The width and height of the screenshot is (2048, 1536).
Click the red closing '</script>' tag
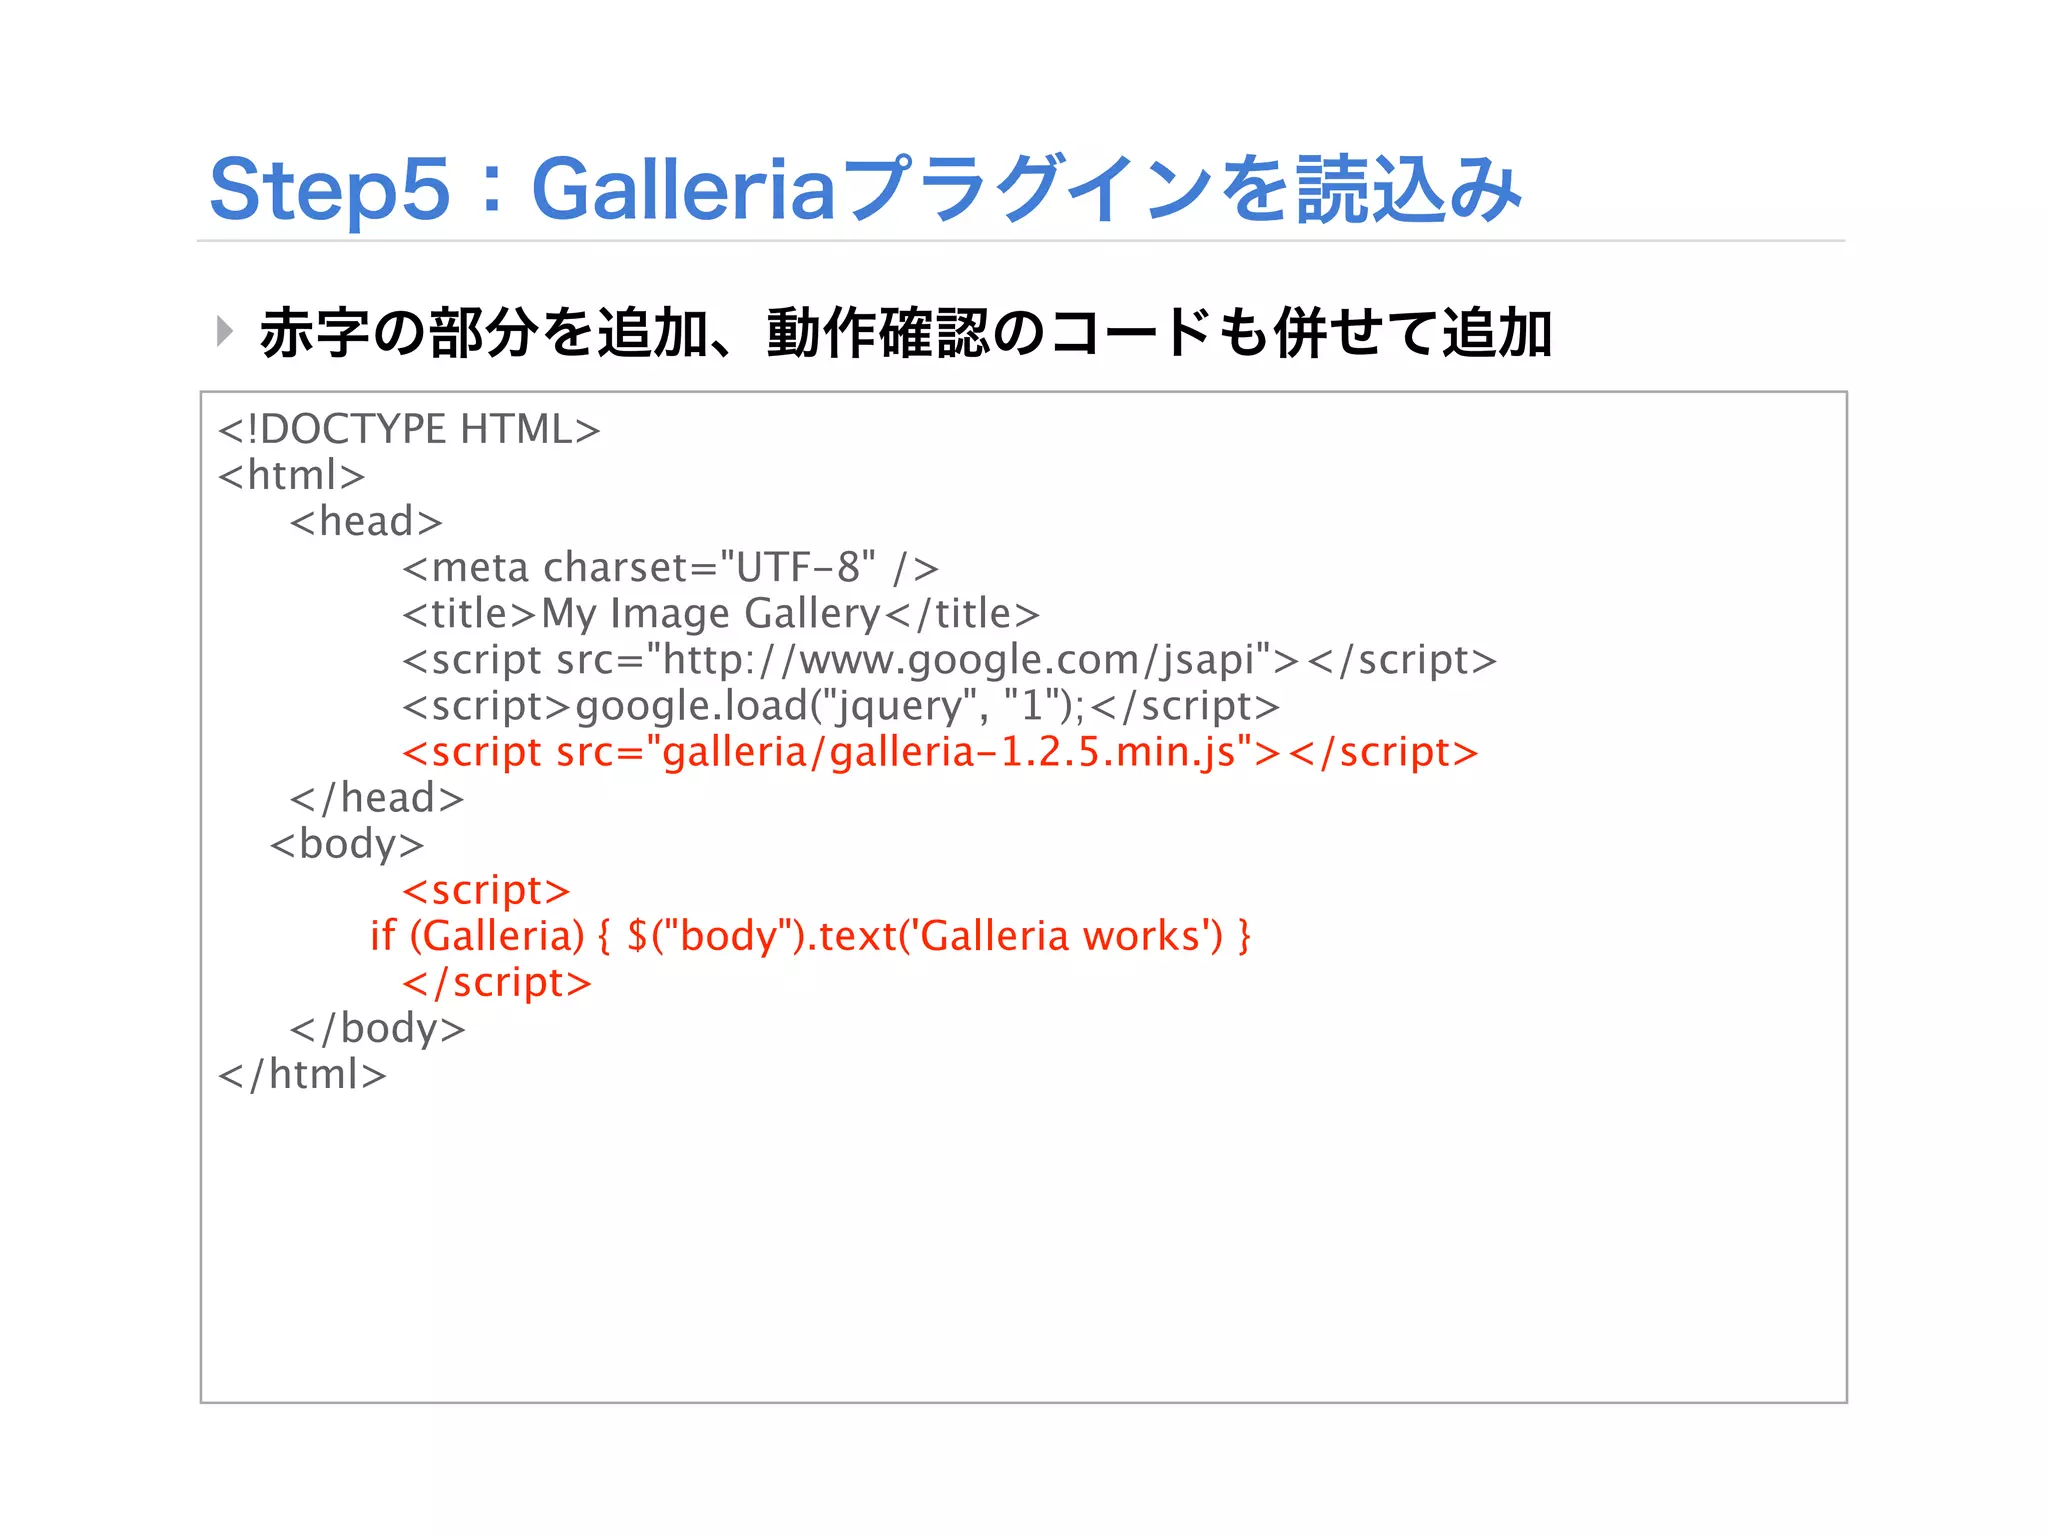click(x=497, y=982)
